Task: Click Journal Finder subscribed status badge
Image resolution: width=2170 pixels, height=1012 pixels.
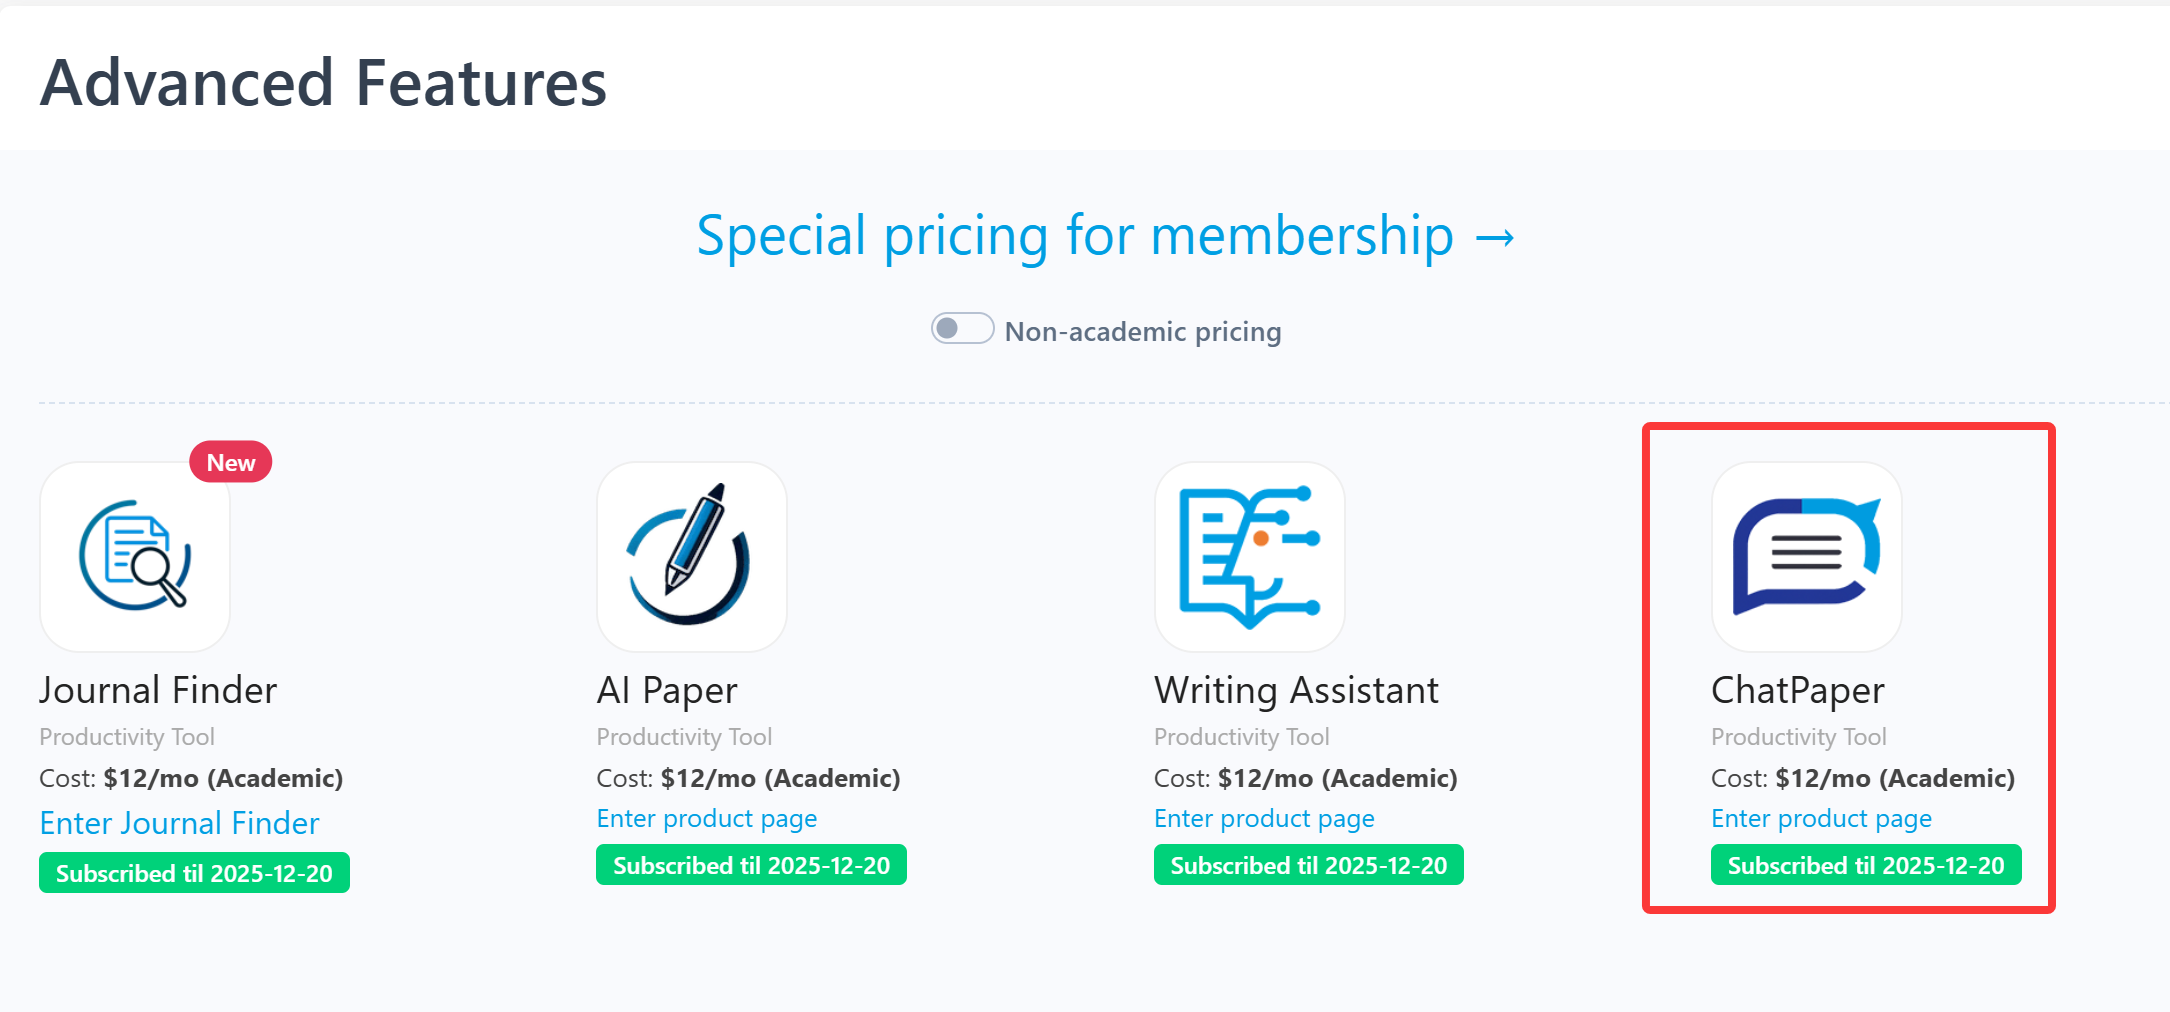Action: coord(194,873)
